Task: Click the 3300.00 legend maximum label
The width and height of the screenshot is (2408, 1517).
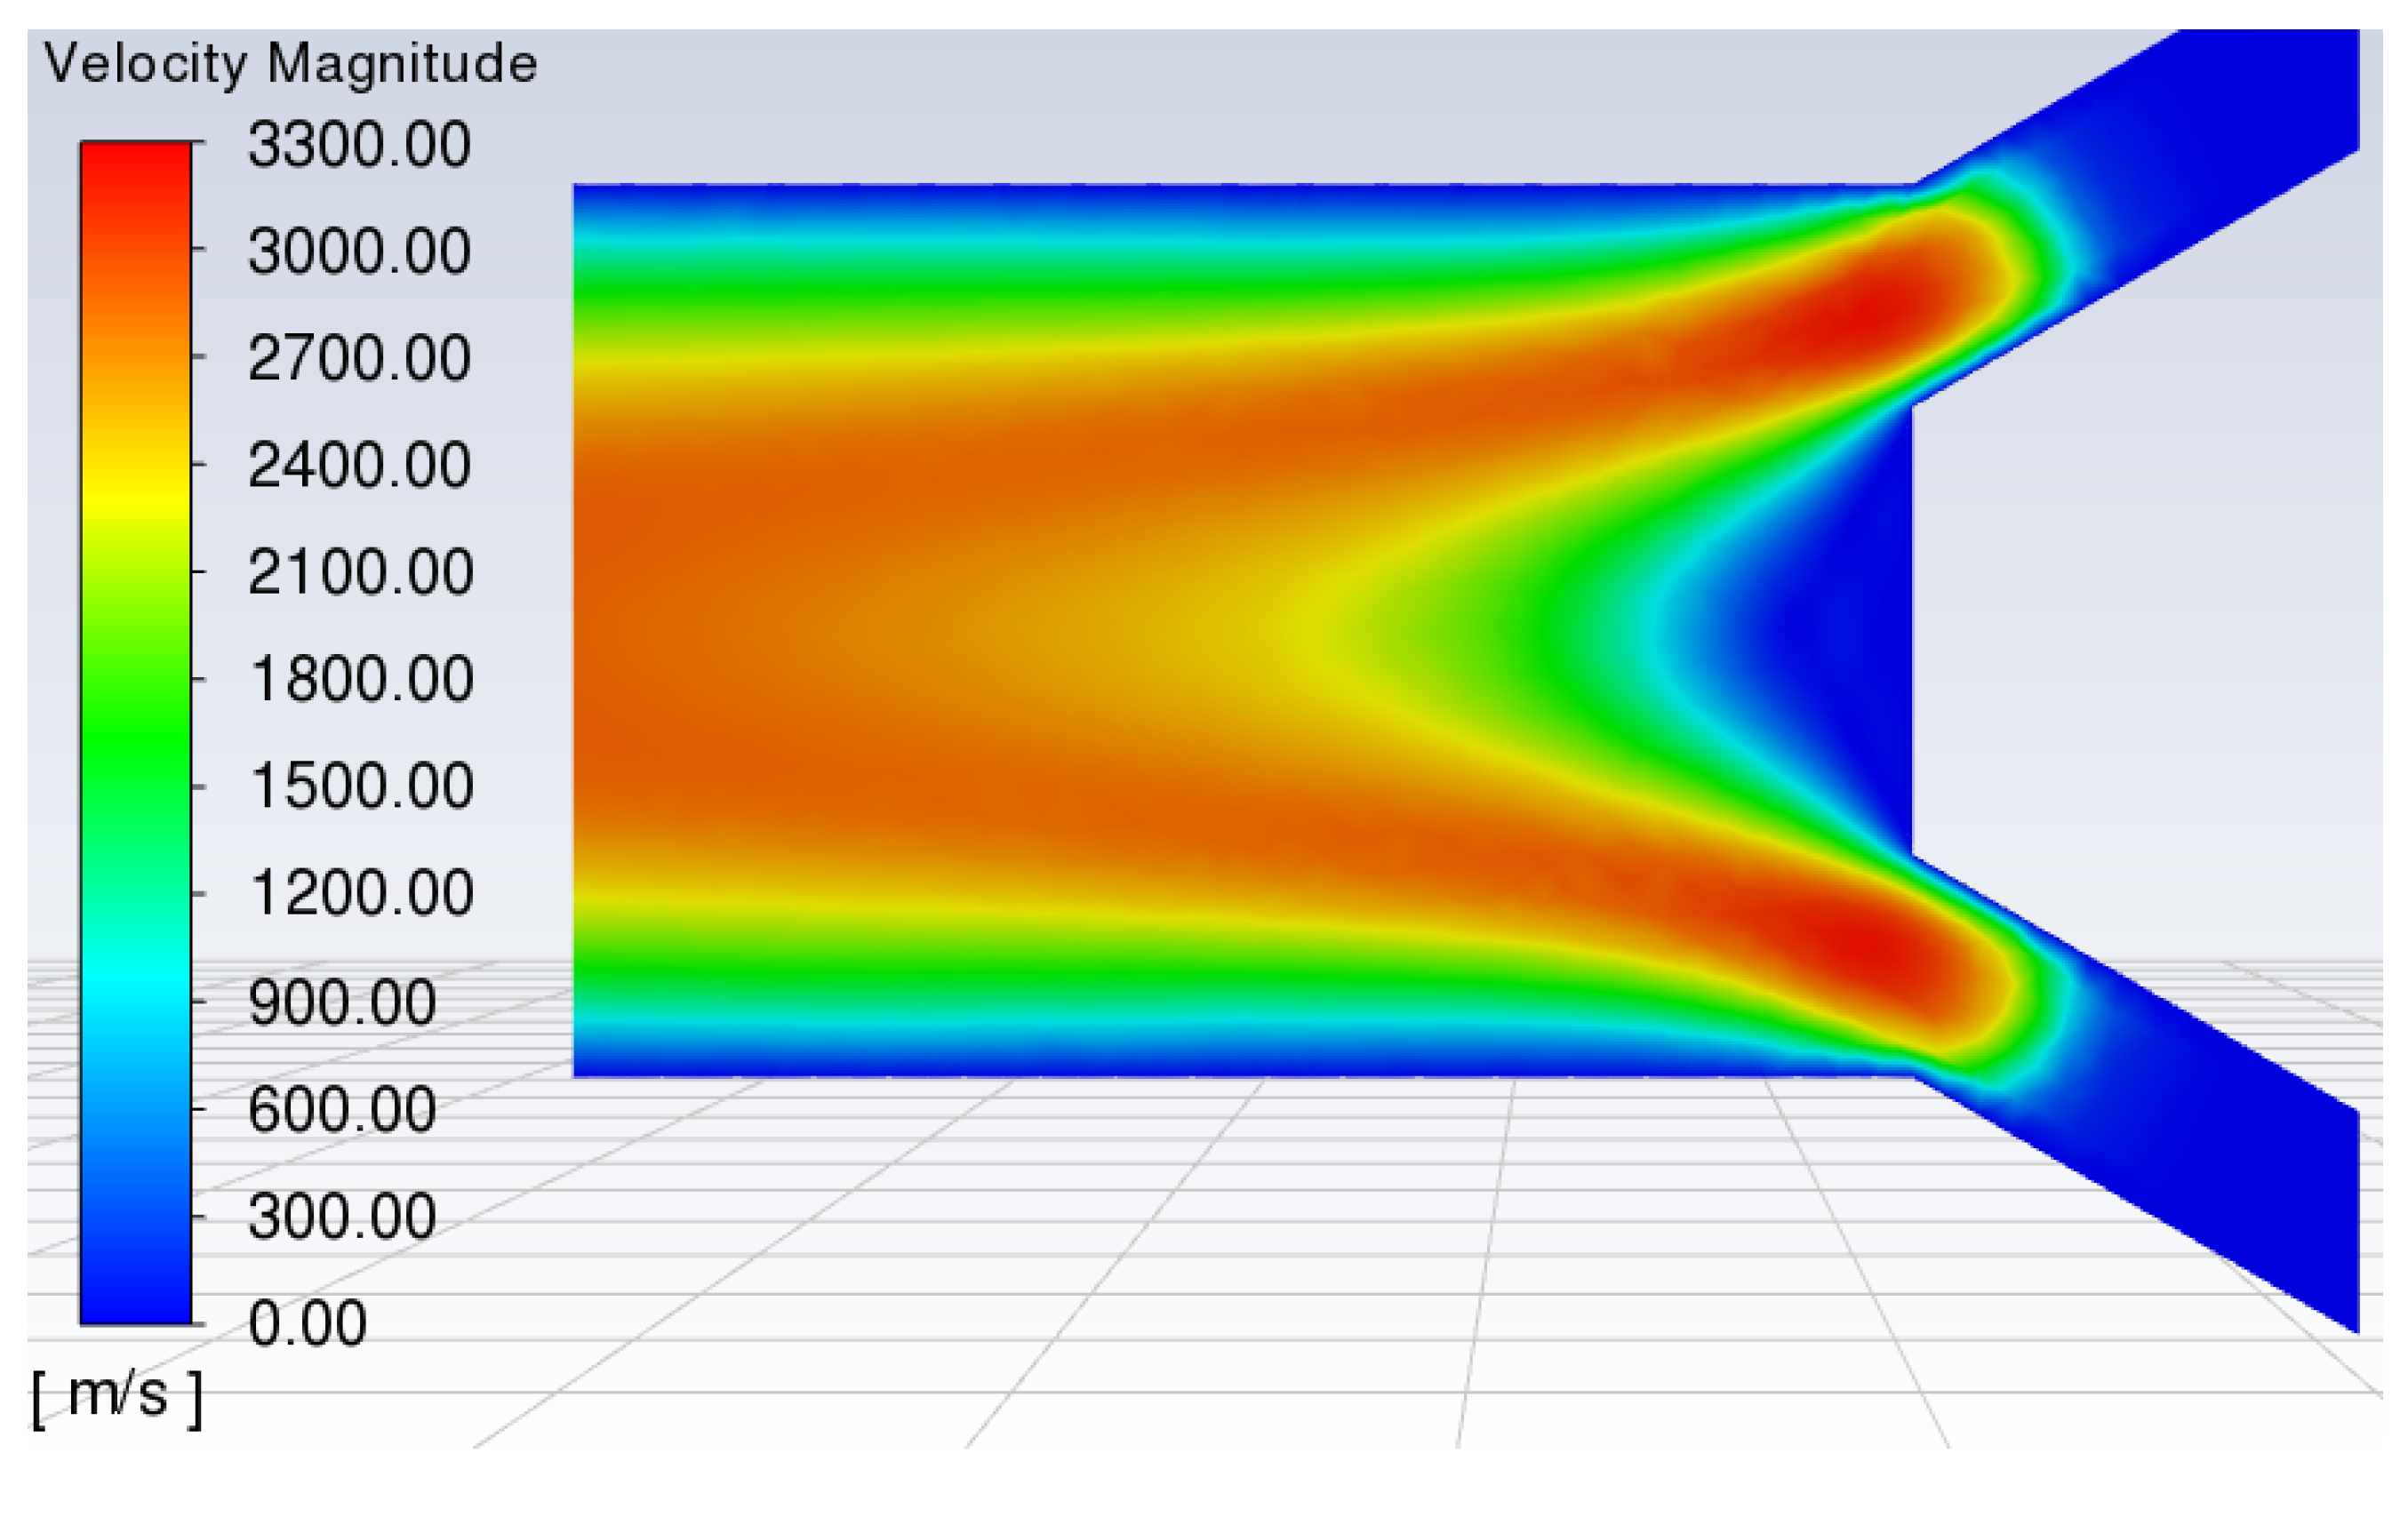Action: [x=359, y=144]
